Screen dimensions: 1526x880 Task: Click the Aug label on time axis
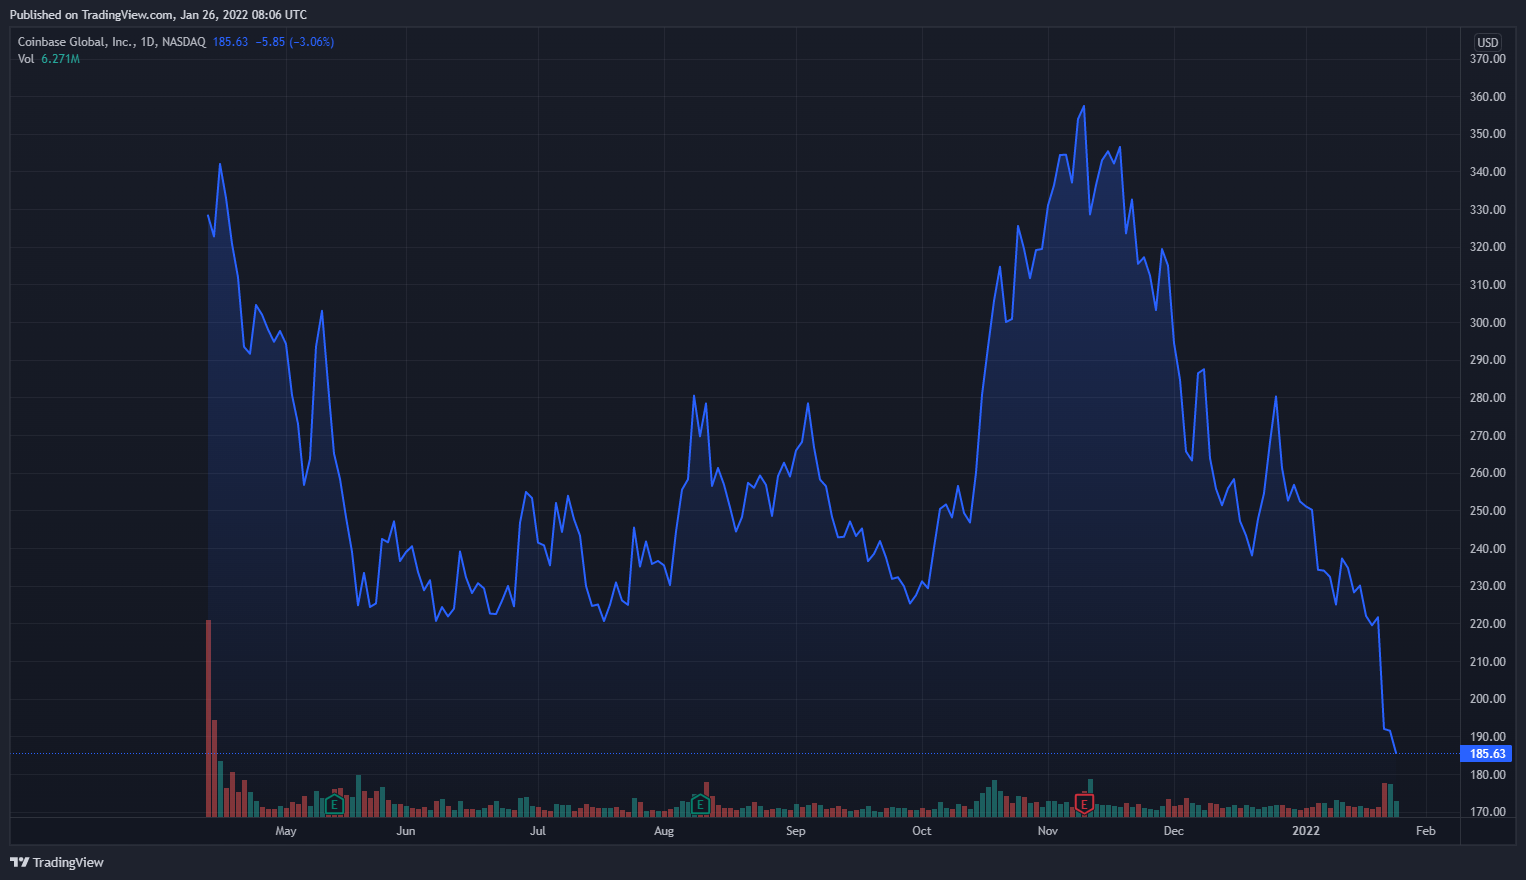point(664,831)
